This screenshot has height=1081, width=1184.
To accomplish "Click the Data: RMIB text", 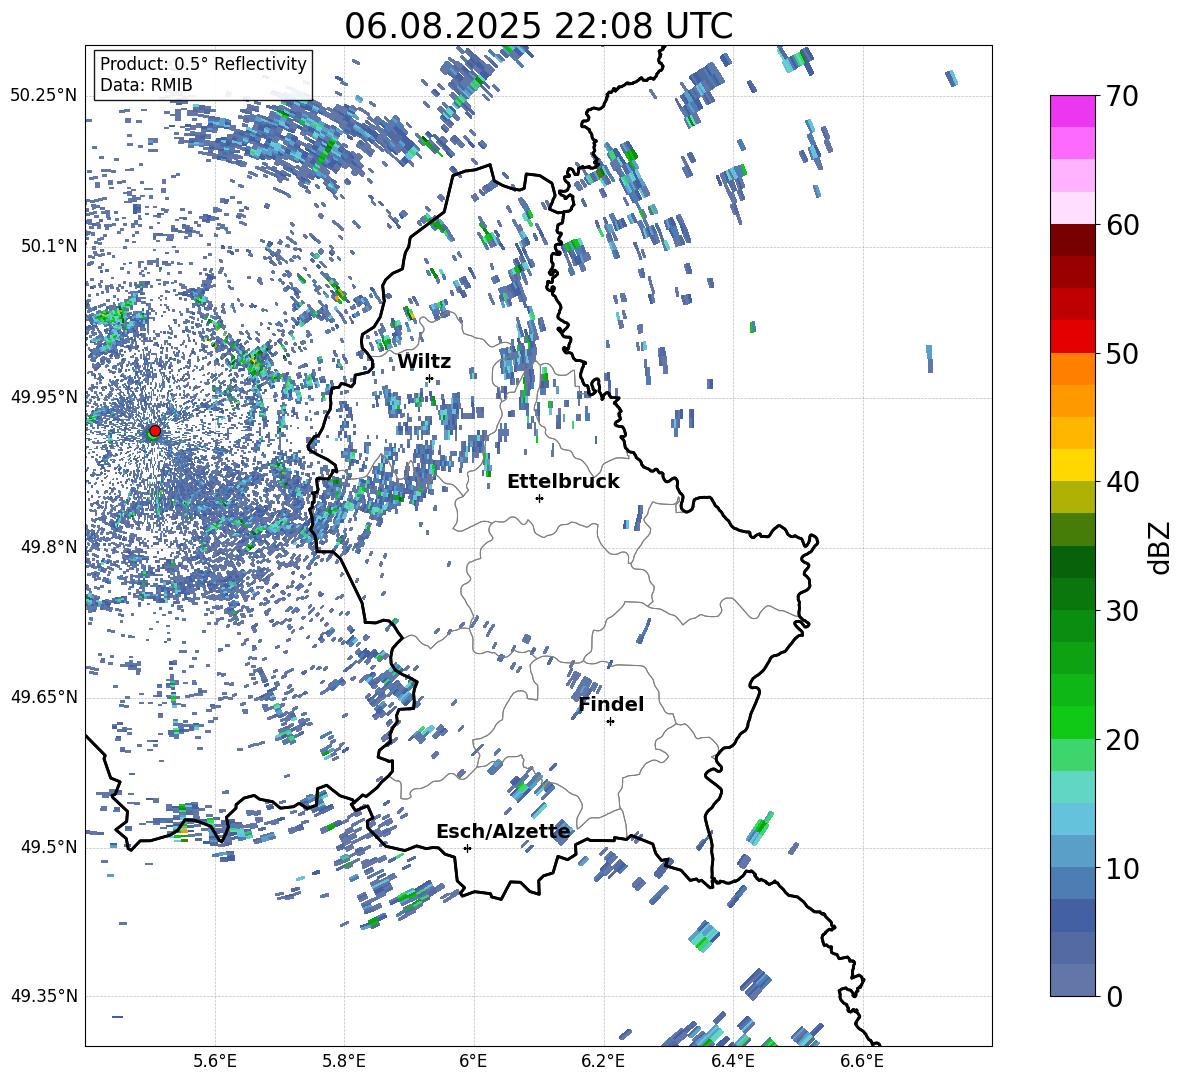I will (x=146, y=85).
